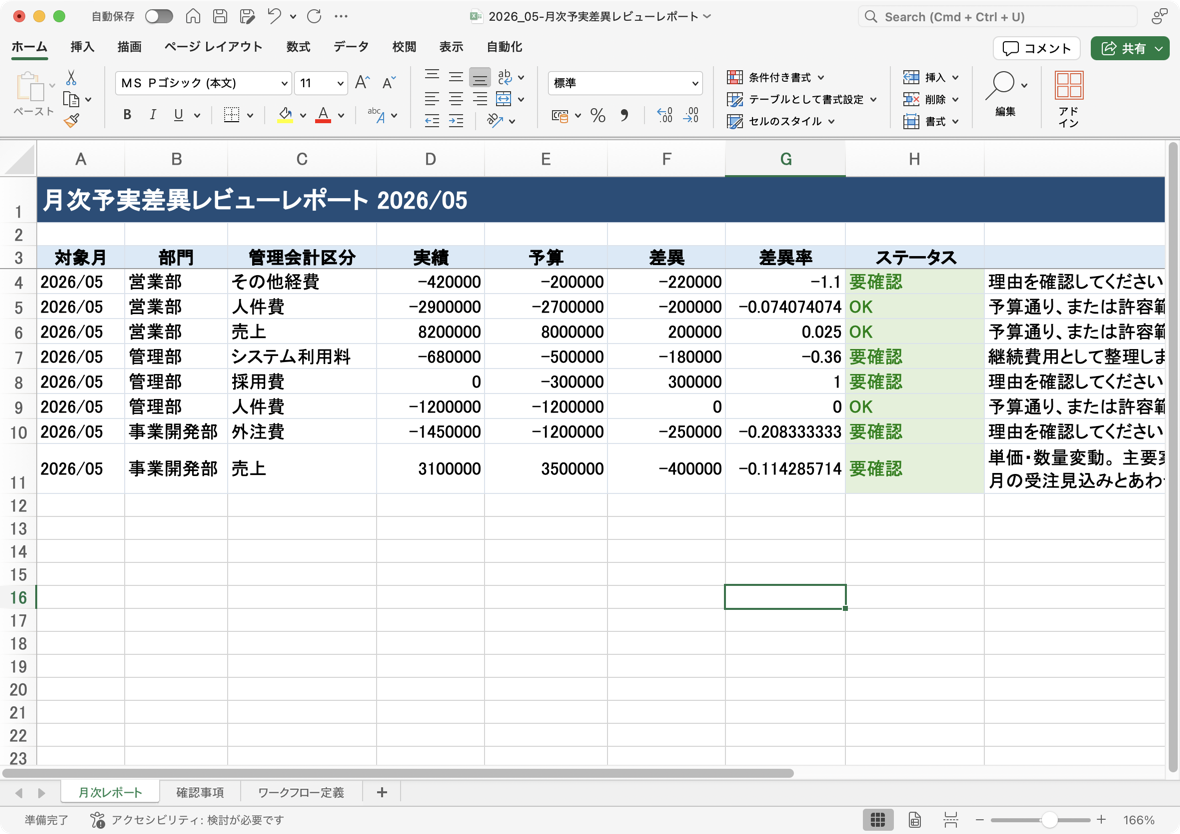The width and height of the screenshot is (1180, 834).
Task: Apply comma style format
Action: (x=624, y=115)
